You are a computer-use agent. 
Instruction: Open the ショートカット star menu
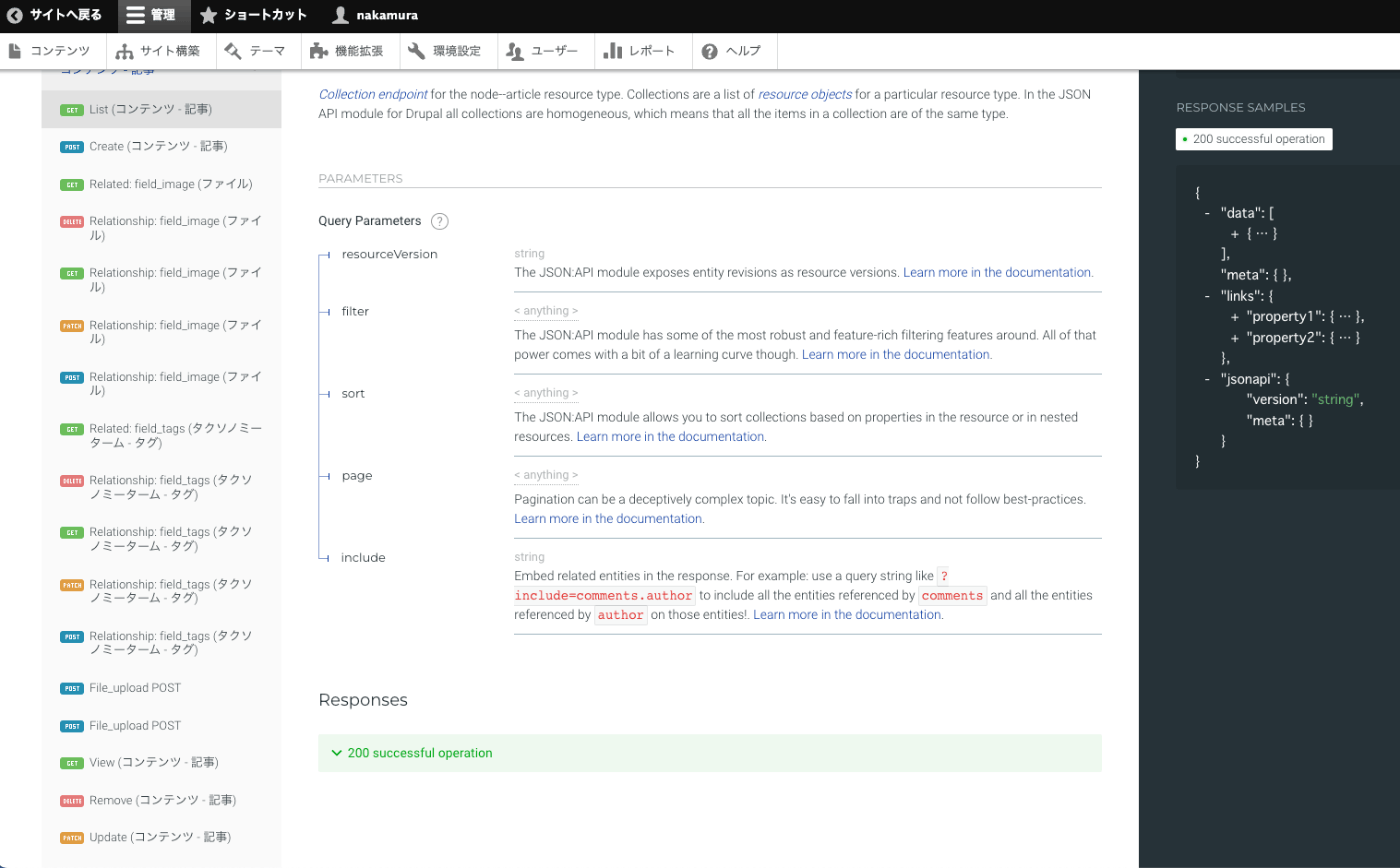click(x=253, y=16)
